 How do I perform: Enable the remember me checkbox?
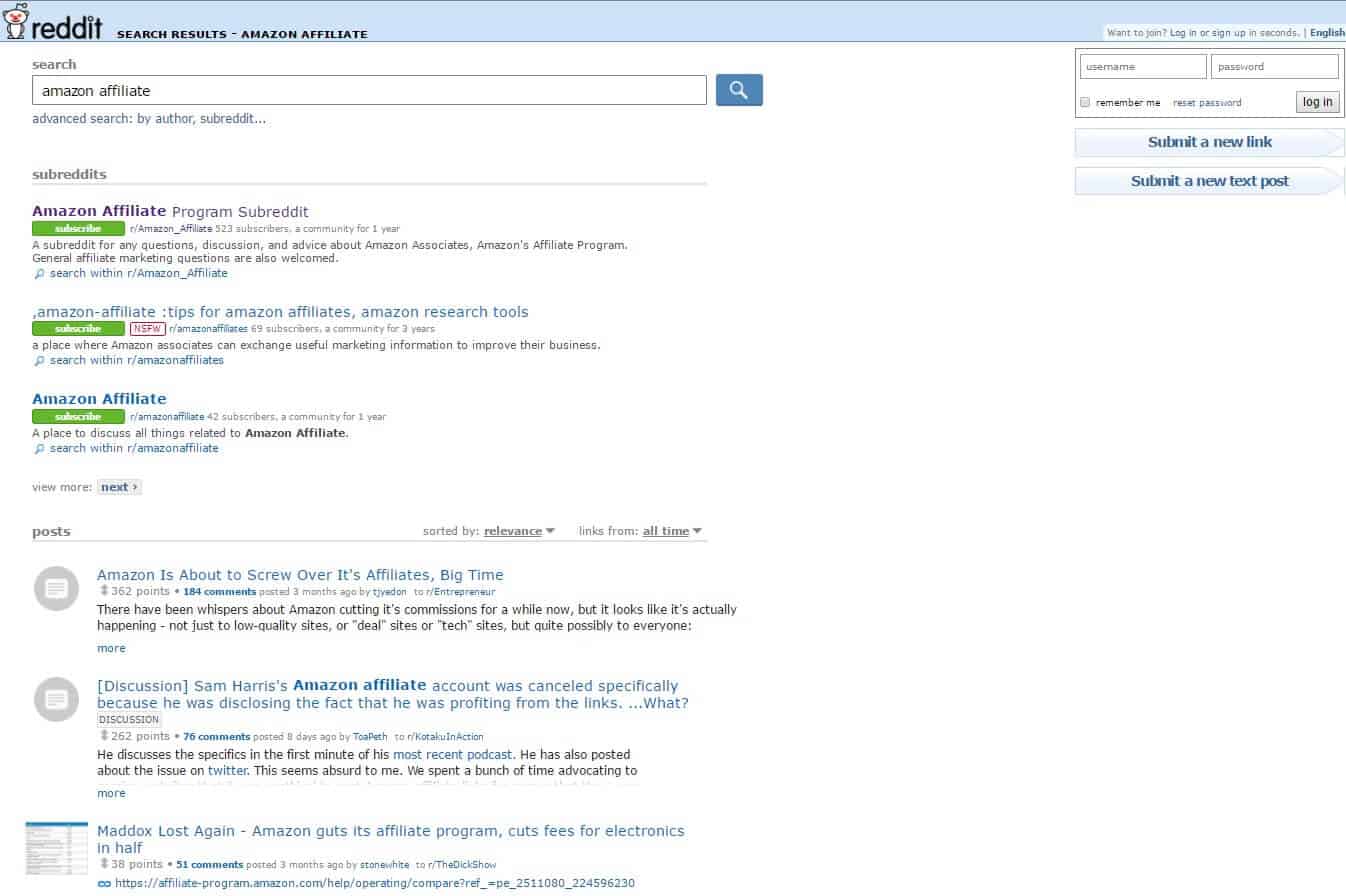1085,102
